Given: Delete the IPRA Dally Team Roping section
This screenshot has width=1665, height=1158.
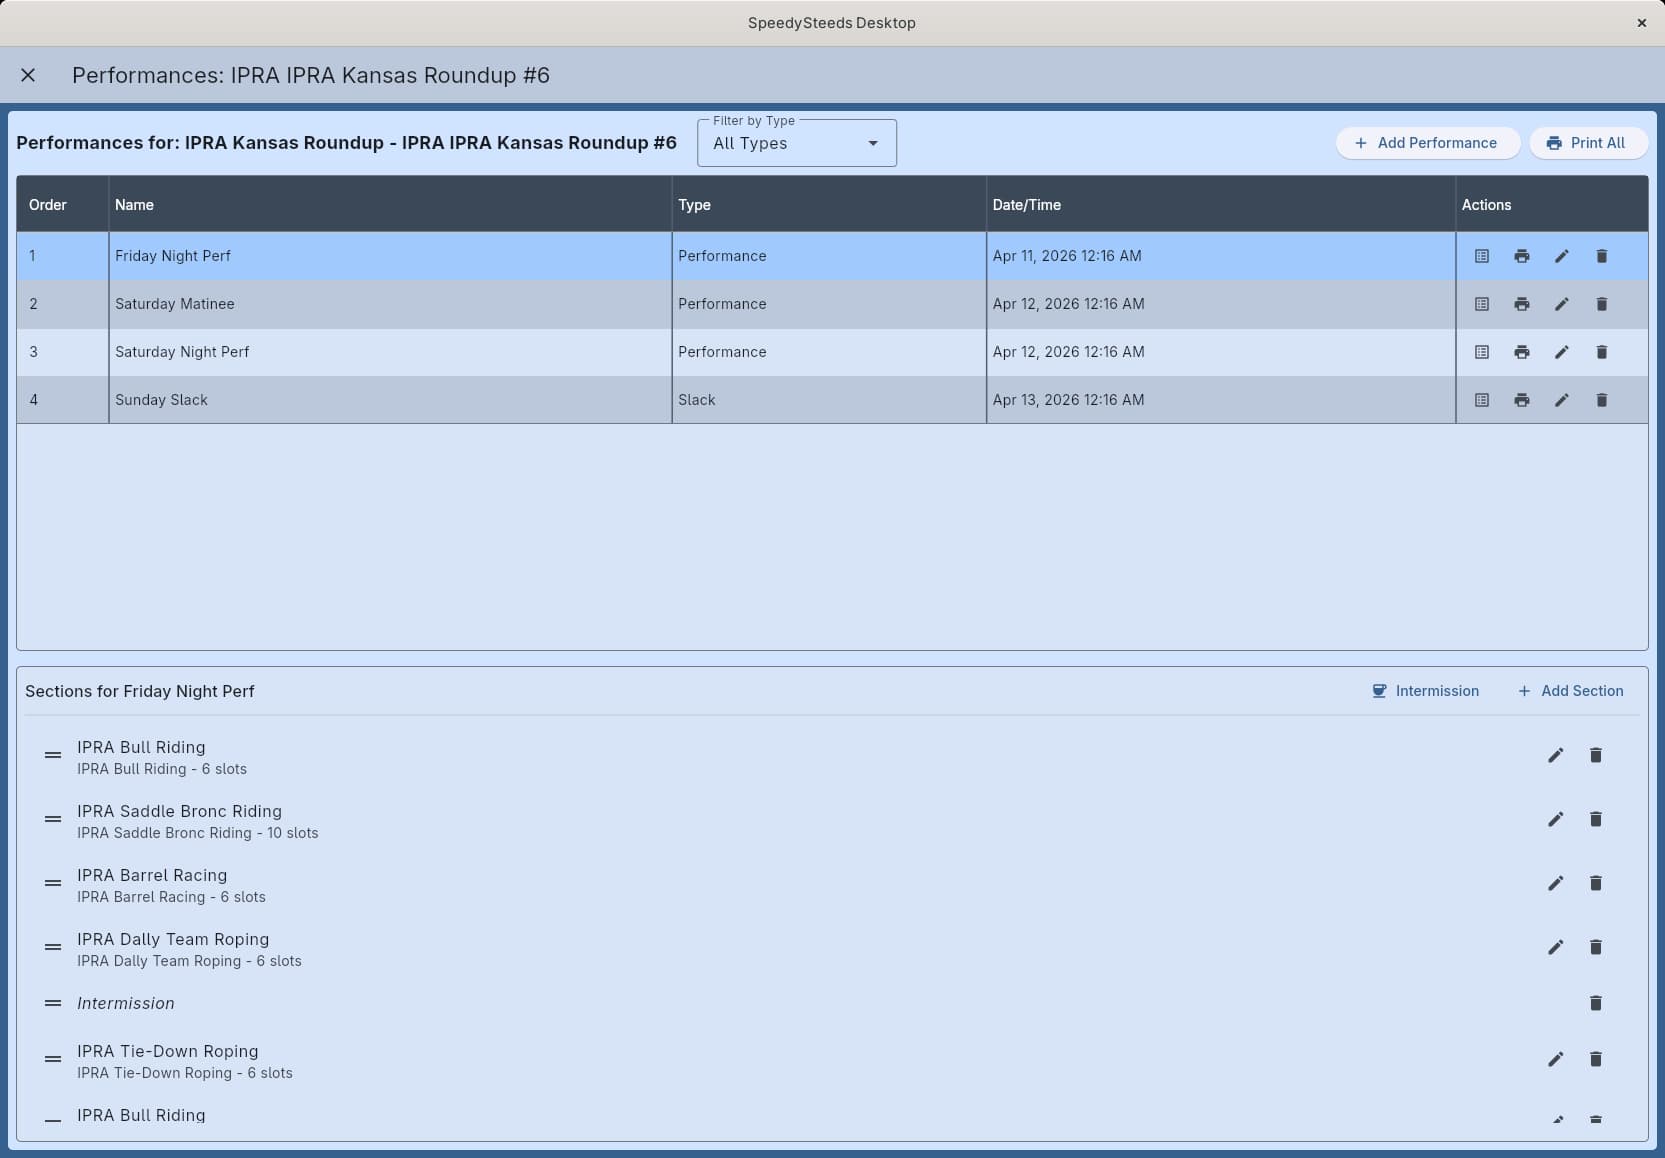Looking at the screenshot, I should pos(1596,947).
